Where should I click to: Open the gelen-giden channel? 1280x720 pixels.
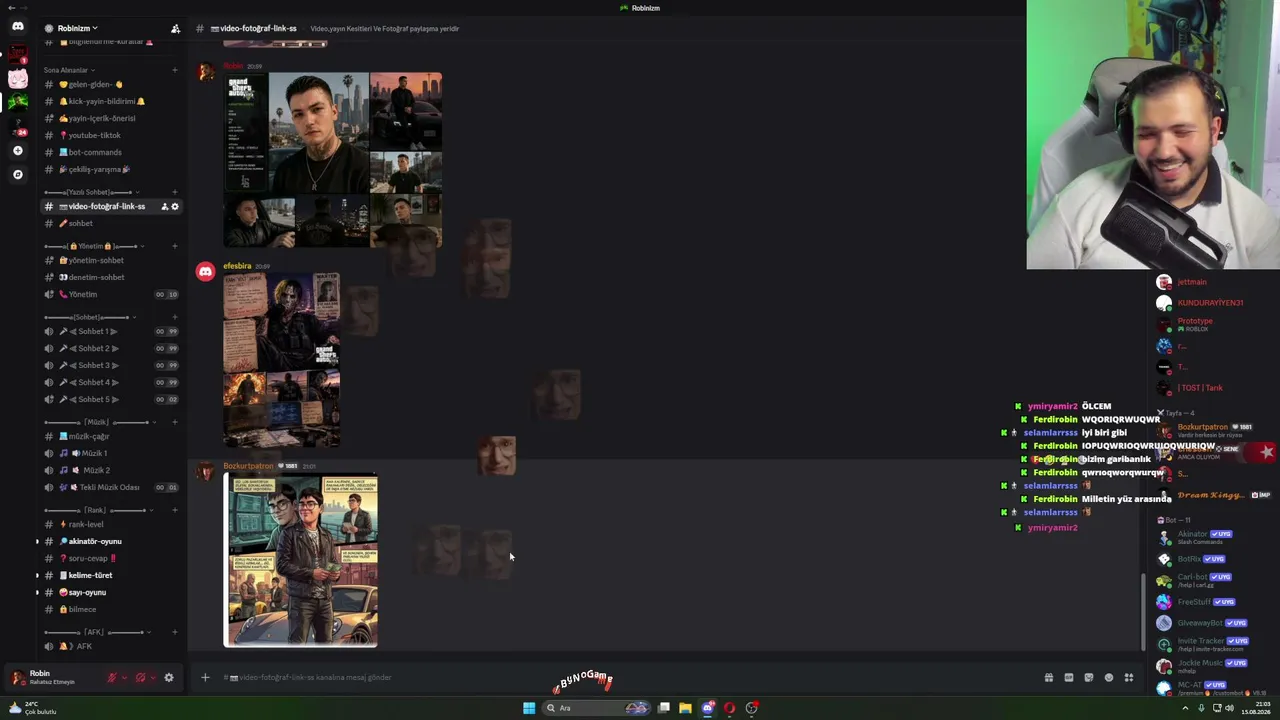pos(110,85)
